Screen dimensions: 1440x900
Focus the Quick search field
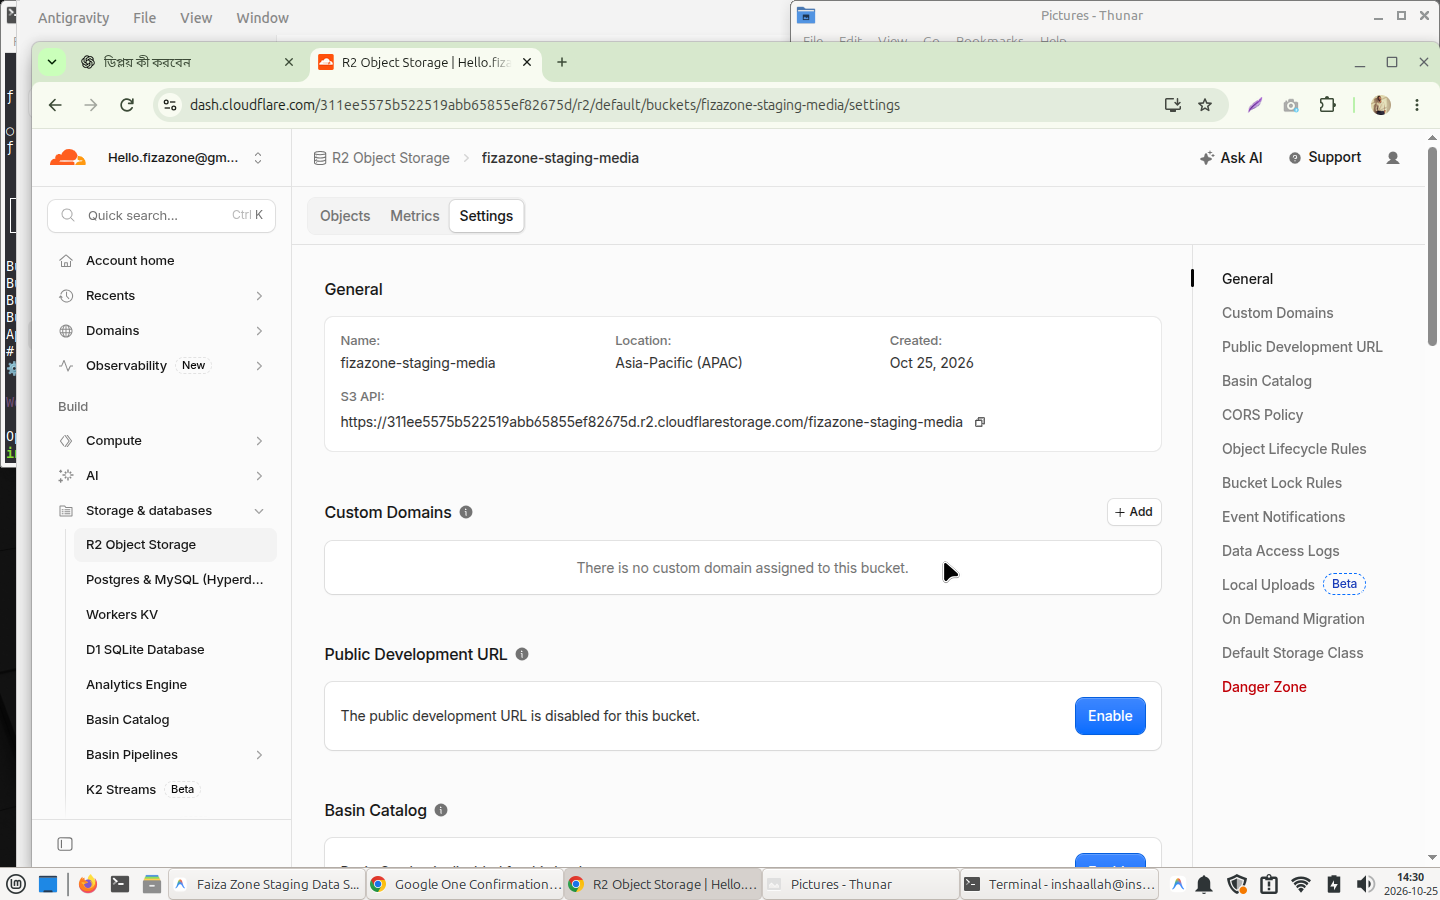click(x=162, y=215)
